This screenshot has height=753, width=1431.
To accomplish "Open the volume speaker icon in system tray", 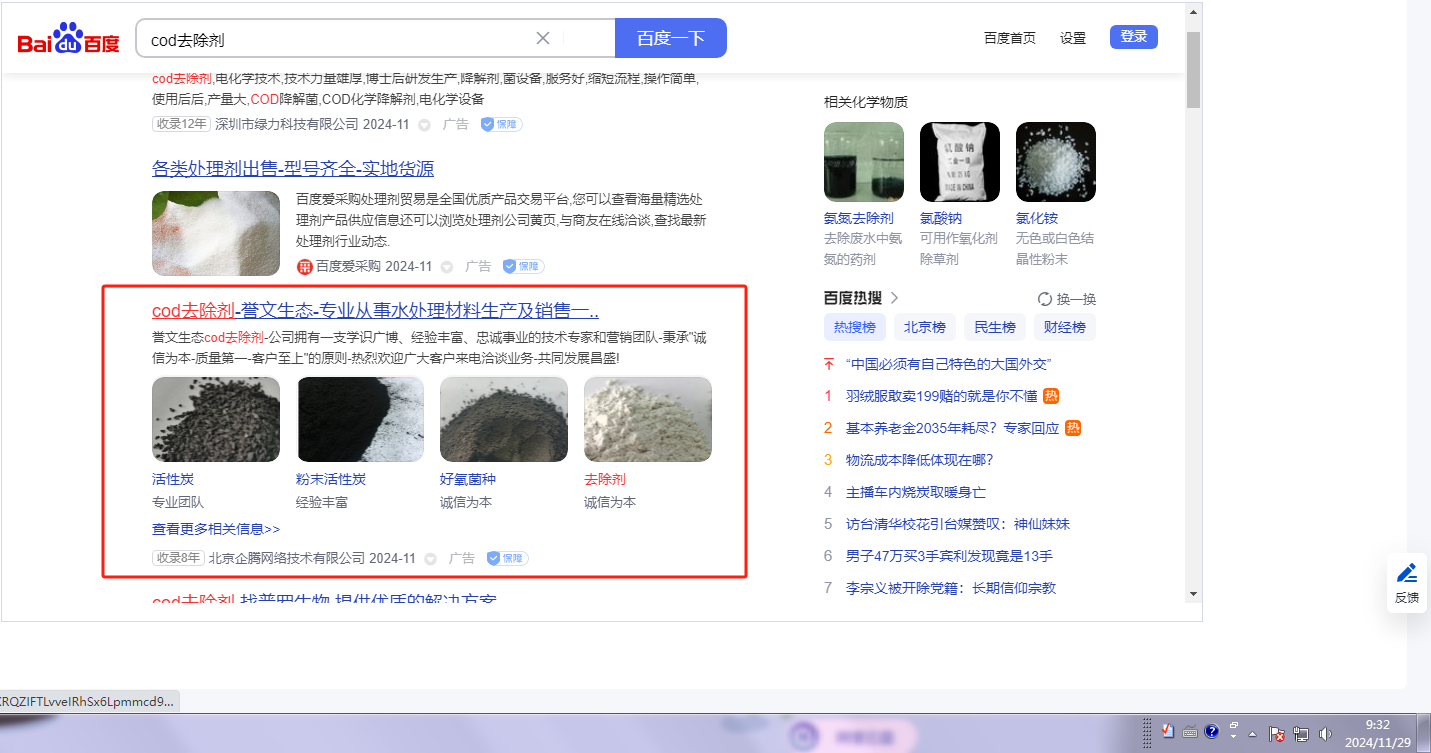I will coord(1326,734).
